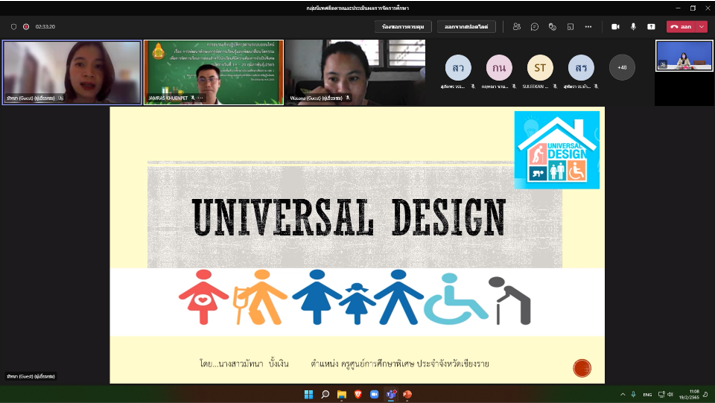
Task: Select the ST participant avatar
Action: click(x=540, y=68)
